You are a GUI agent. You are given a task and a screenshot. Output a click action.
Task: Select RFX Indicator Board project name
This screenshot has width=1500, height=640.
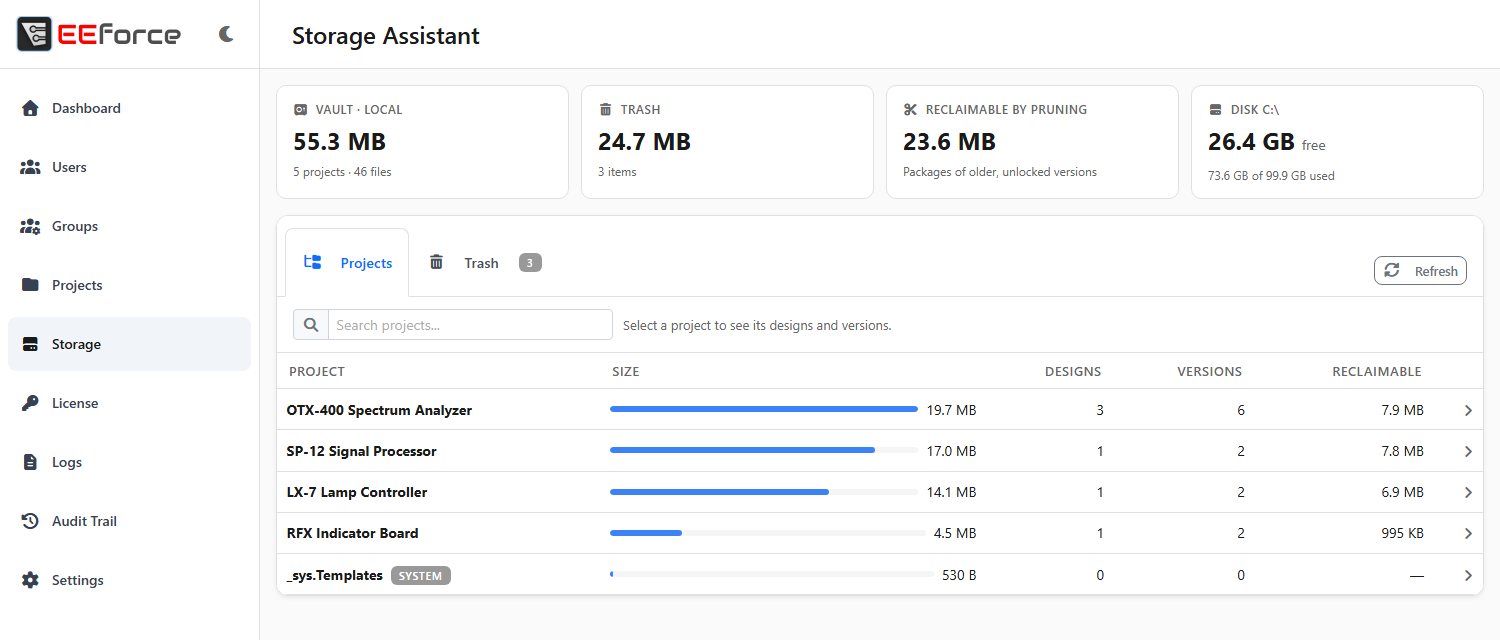click(x=352, y=533)
